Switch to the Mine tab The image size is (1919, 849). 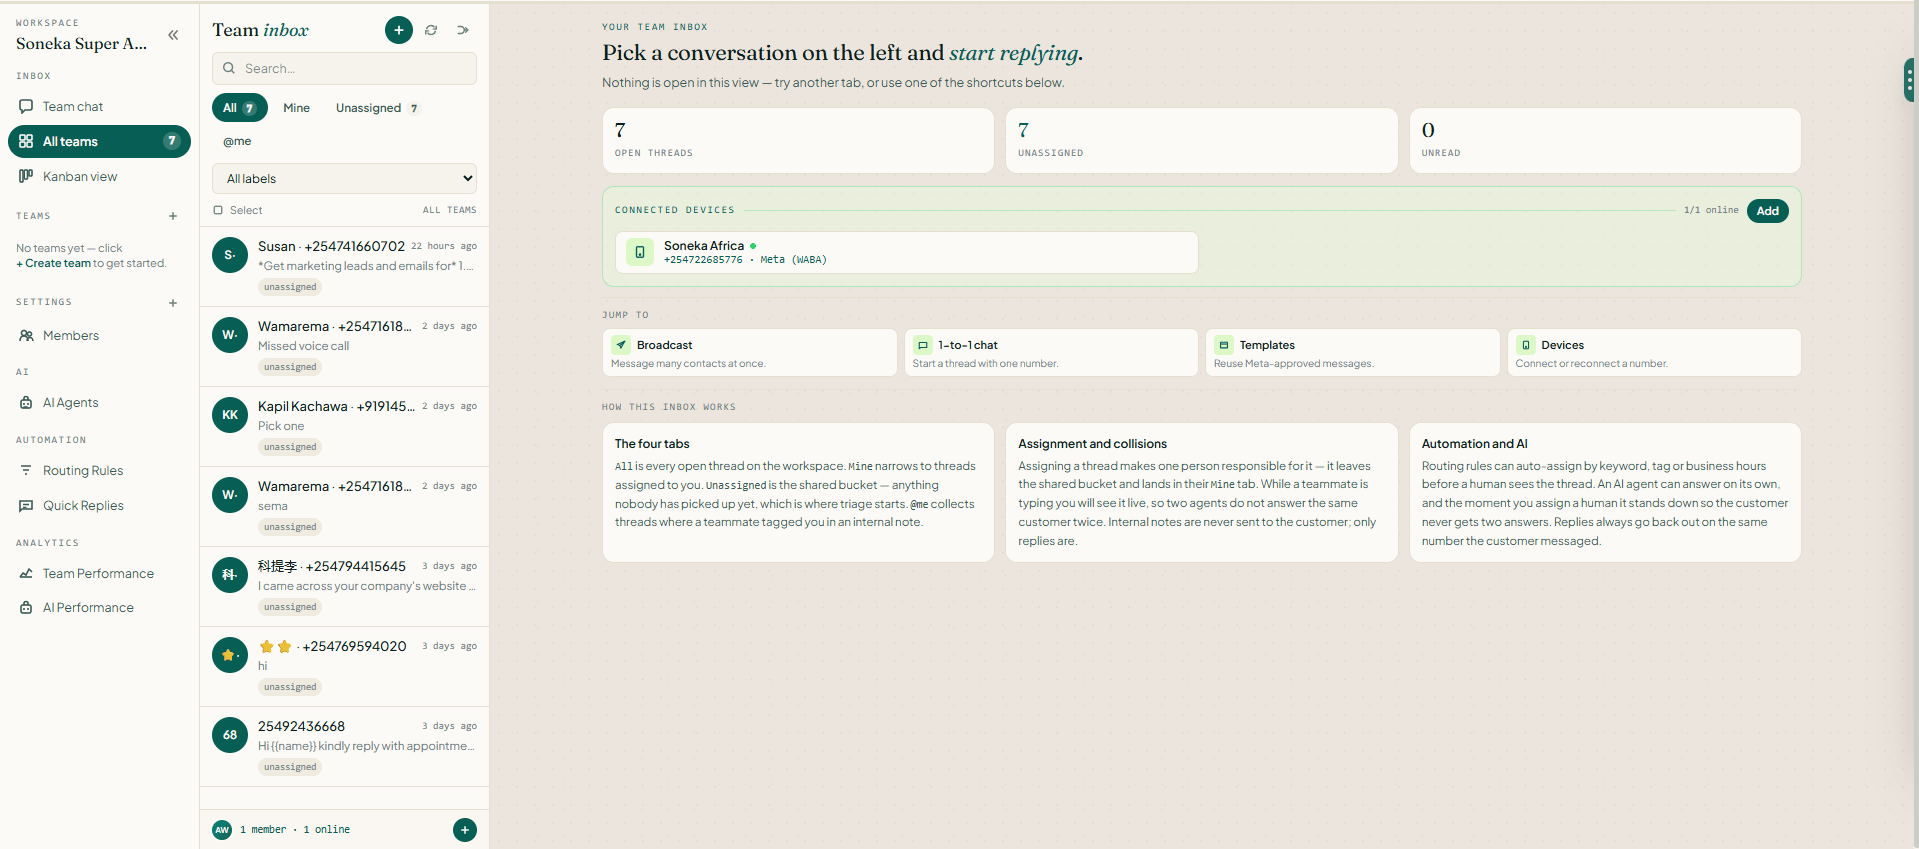[x=296, y=108]
